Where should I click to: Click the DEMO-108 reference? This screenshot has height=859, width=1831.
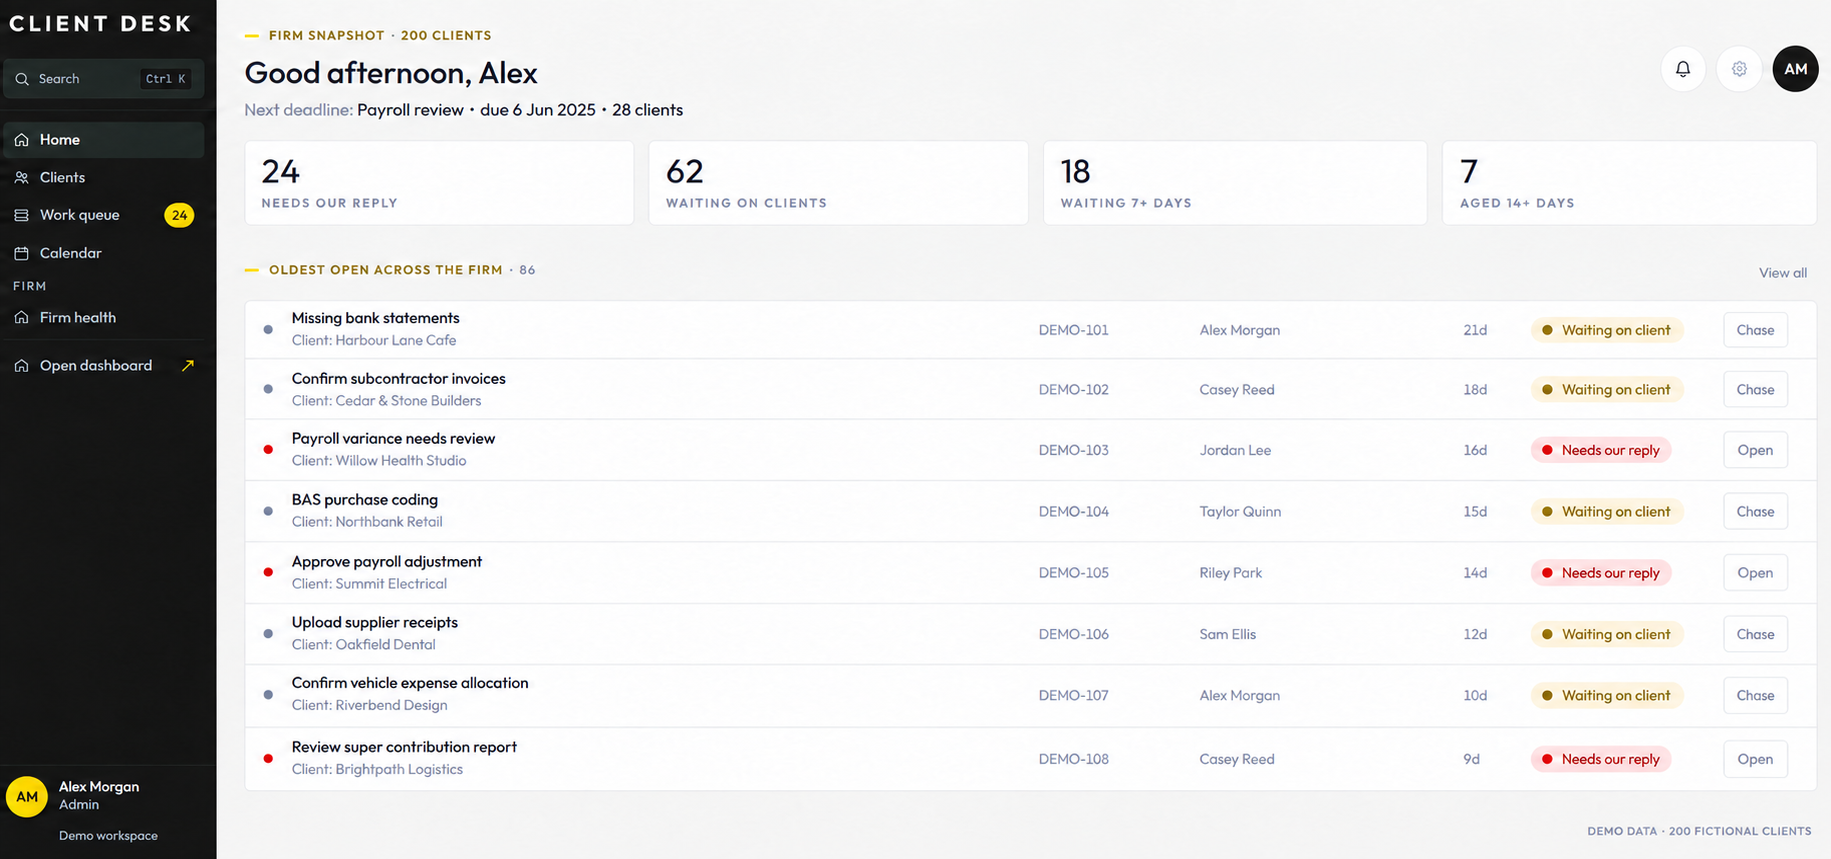(1073, 759)
